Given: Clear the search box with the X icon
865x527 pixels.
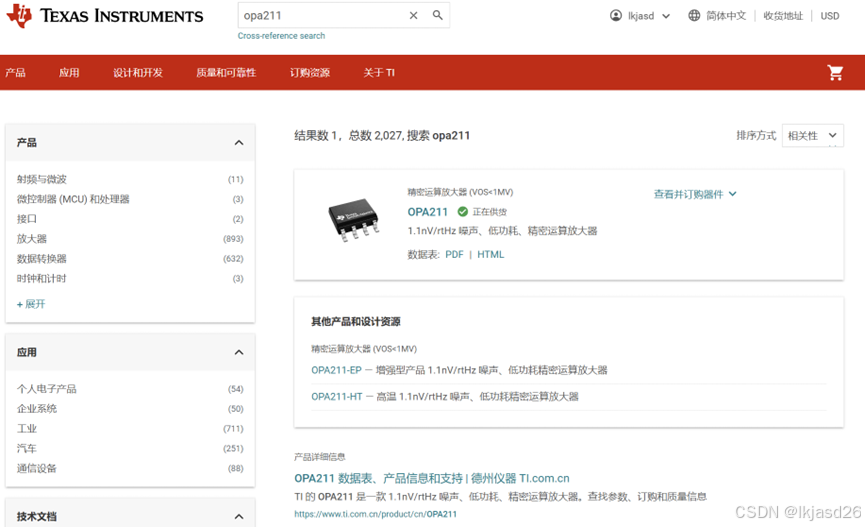Looking at the screenshot, I should point(413,15).
